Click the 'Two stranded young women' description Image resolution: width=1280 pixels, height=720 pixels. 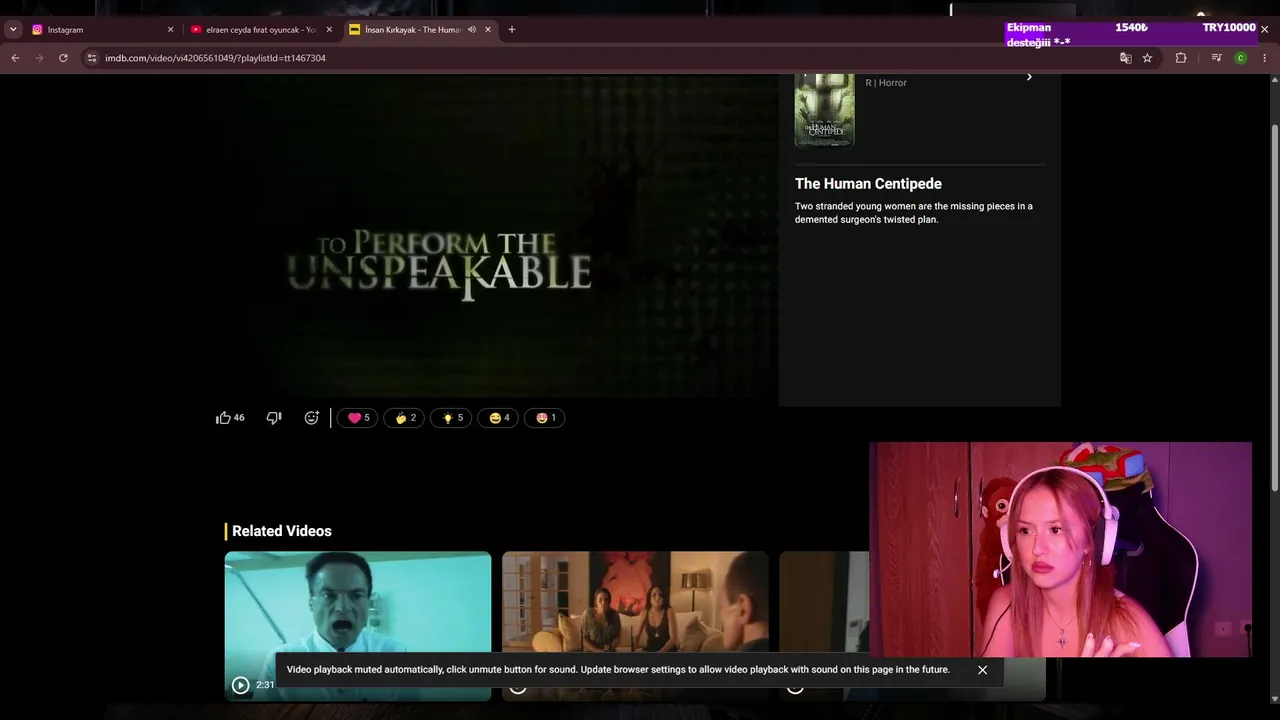[914, 213]
